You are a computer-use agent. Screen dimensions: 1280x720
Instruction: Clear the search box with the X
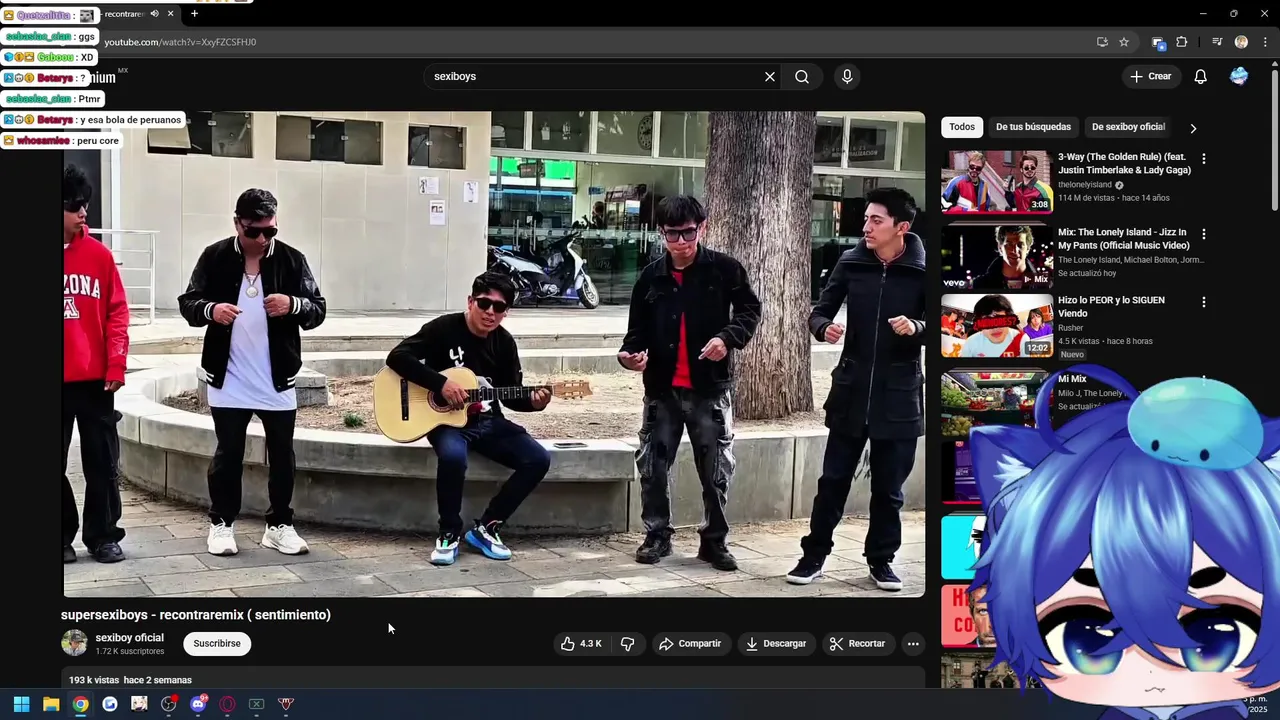[770, 77]
